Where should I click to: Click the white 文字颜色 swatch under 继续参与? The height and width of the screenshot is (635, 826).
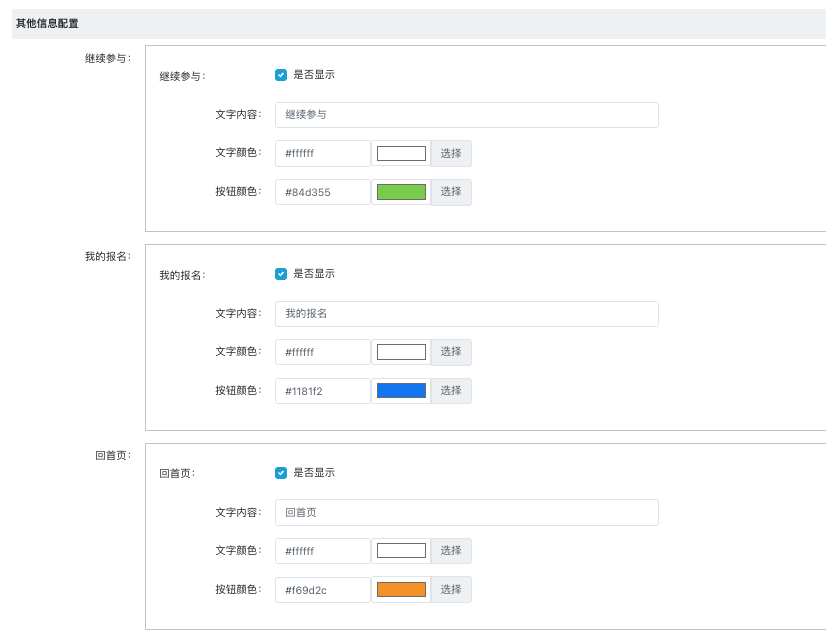pyautogui.click(x=401, y=154)
